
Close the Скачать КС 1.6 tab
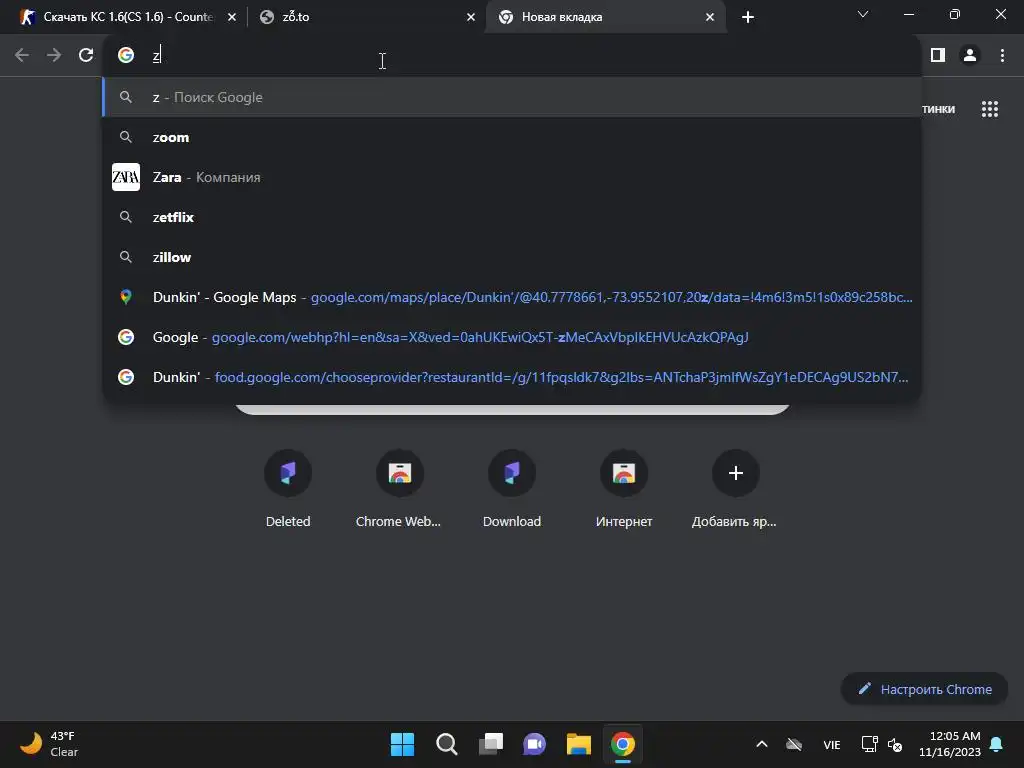(x=232, y=17)
